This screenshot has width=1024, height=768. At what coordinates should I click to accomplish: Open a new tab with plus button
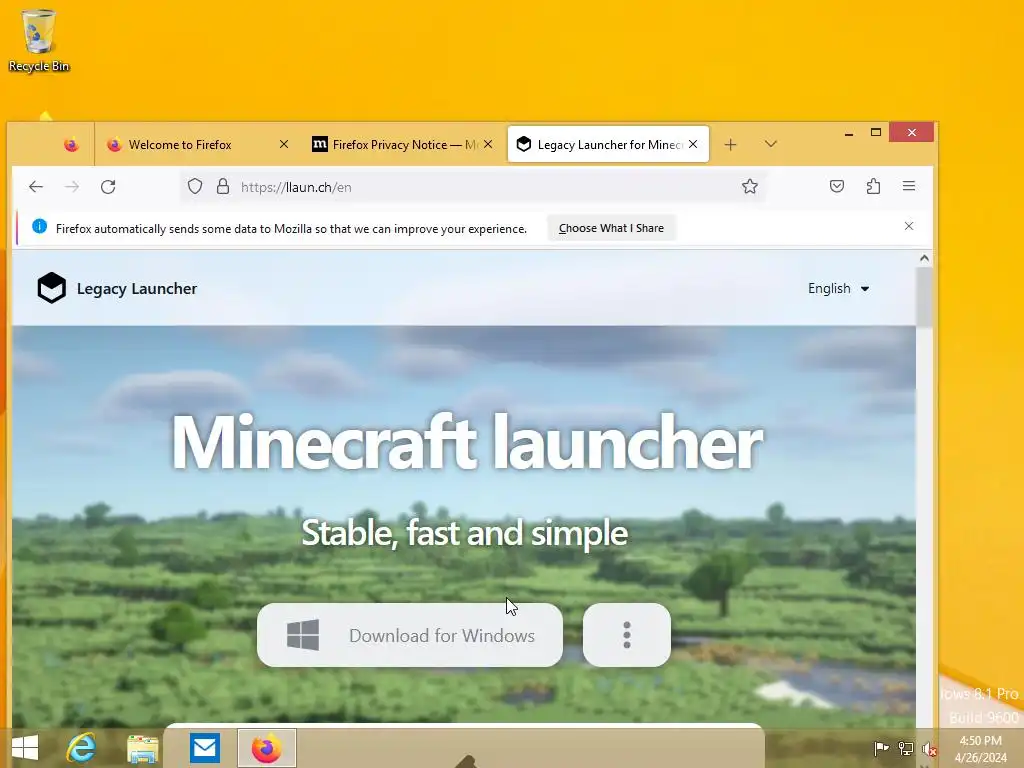[x=730, y=144]
